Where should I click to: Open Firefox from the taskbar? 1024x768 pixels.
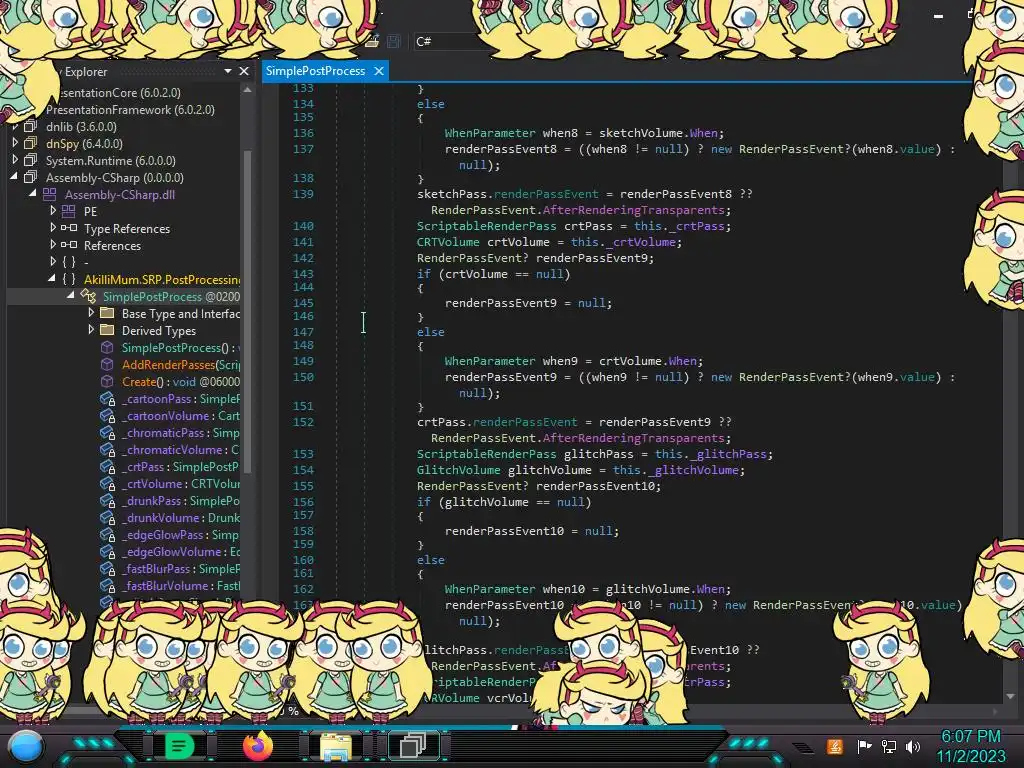coord(257,746)
